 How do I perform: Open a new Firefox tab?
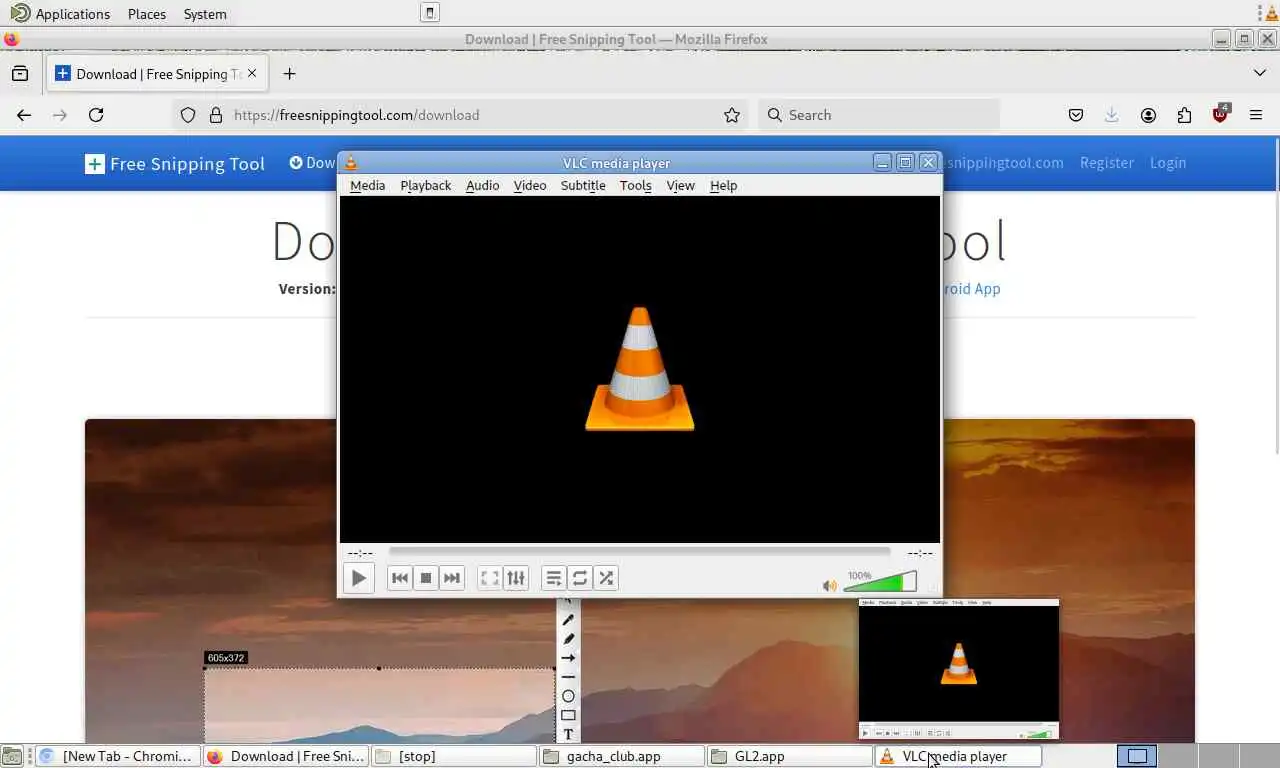pos(289,73)
